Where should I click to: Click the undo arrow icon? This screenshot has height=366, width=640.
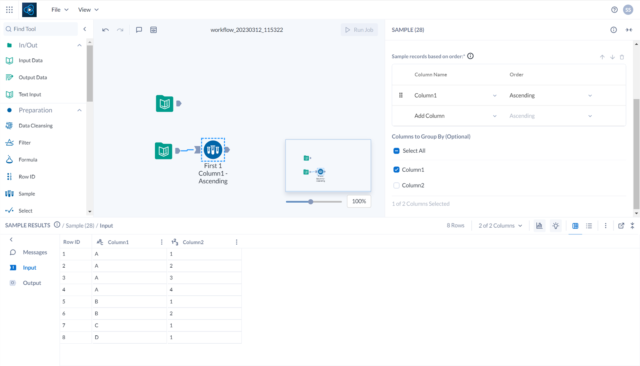point(105,30)
